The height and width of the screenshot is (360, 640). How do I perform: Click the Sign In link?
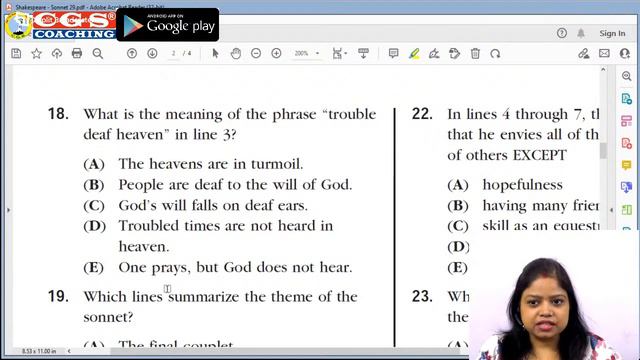[x=612, y=33]
